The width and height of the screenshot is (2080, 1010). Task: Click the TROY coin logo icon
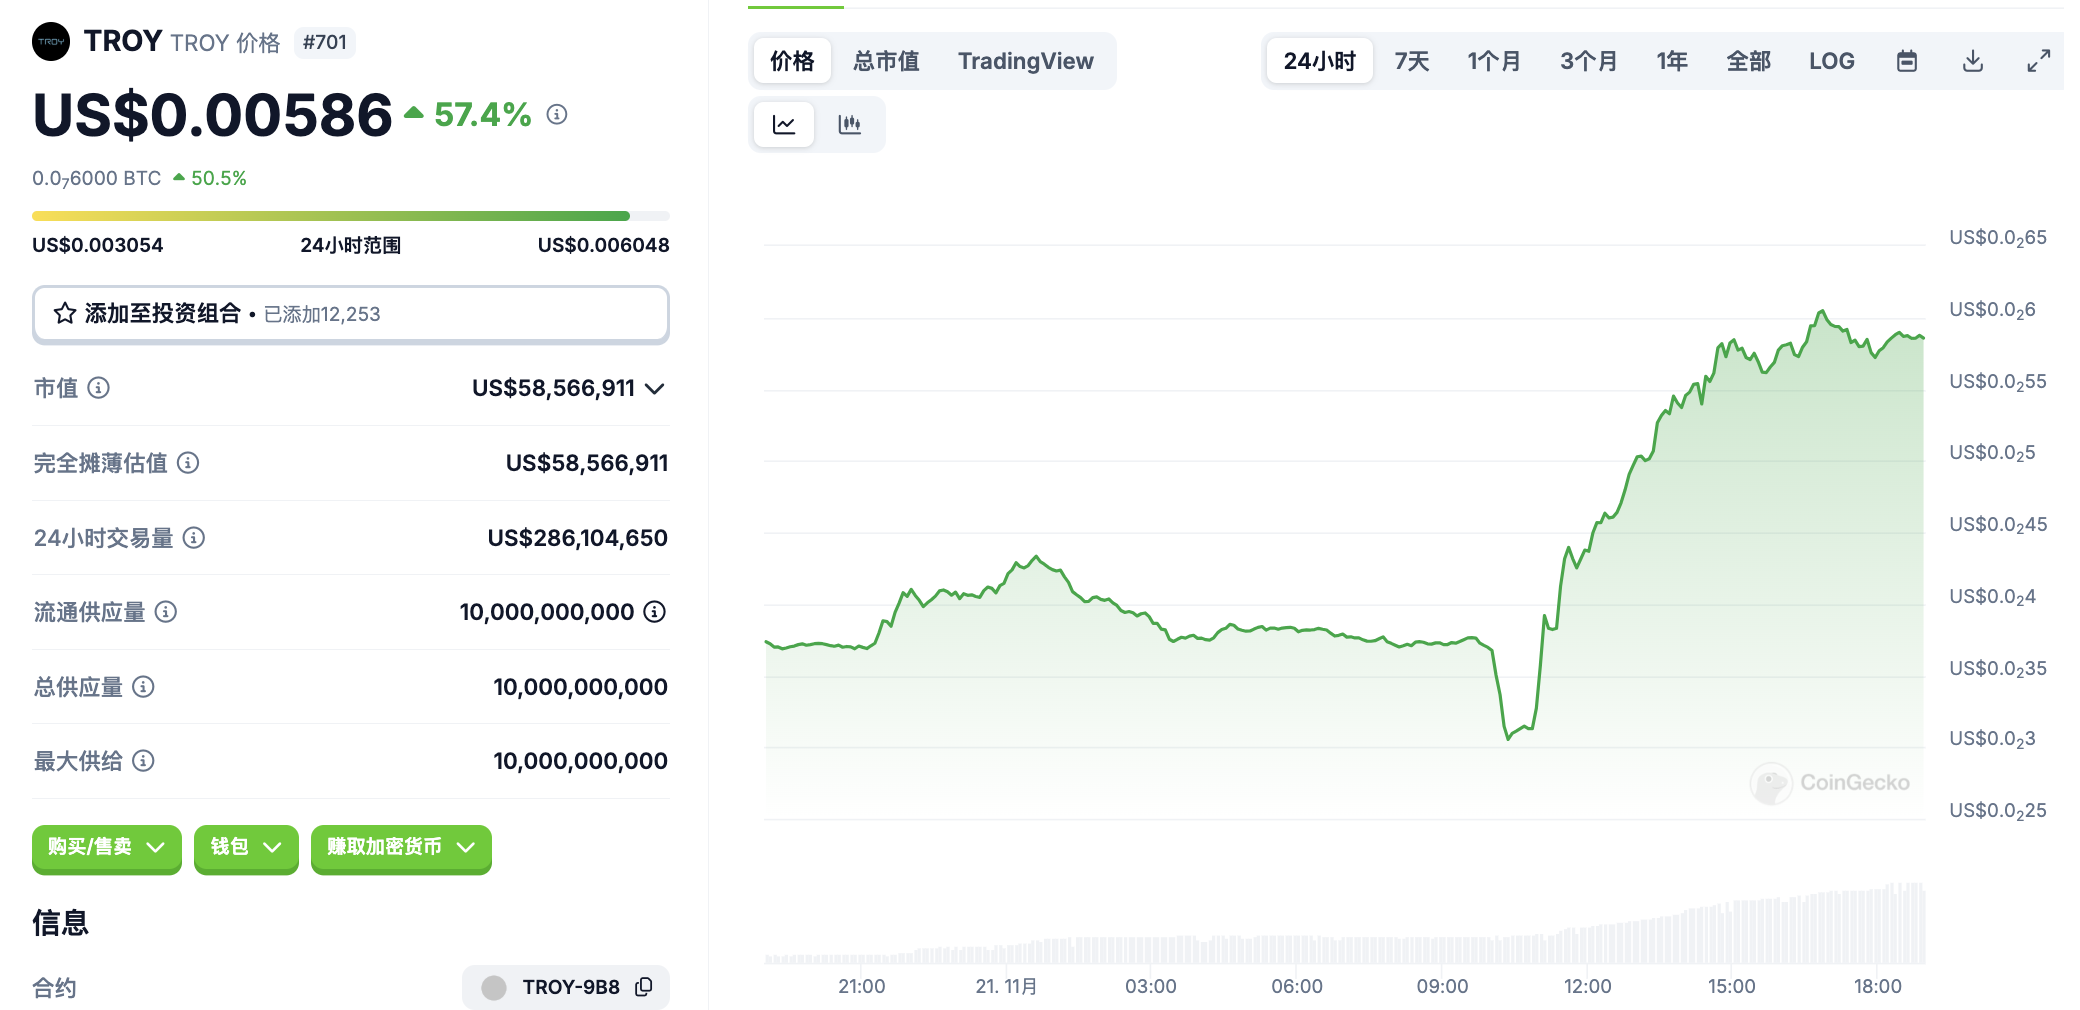(51, 42)
